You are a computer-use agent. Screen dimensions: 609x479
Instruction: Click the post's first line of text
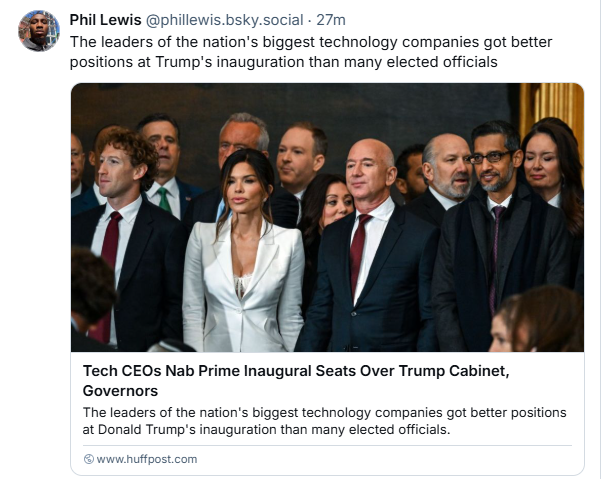(x=310, y=42)
